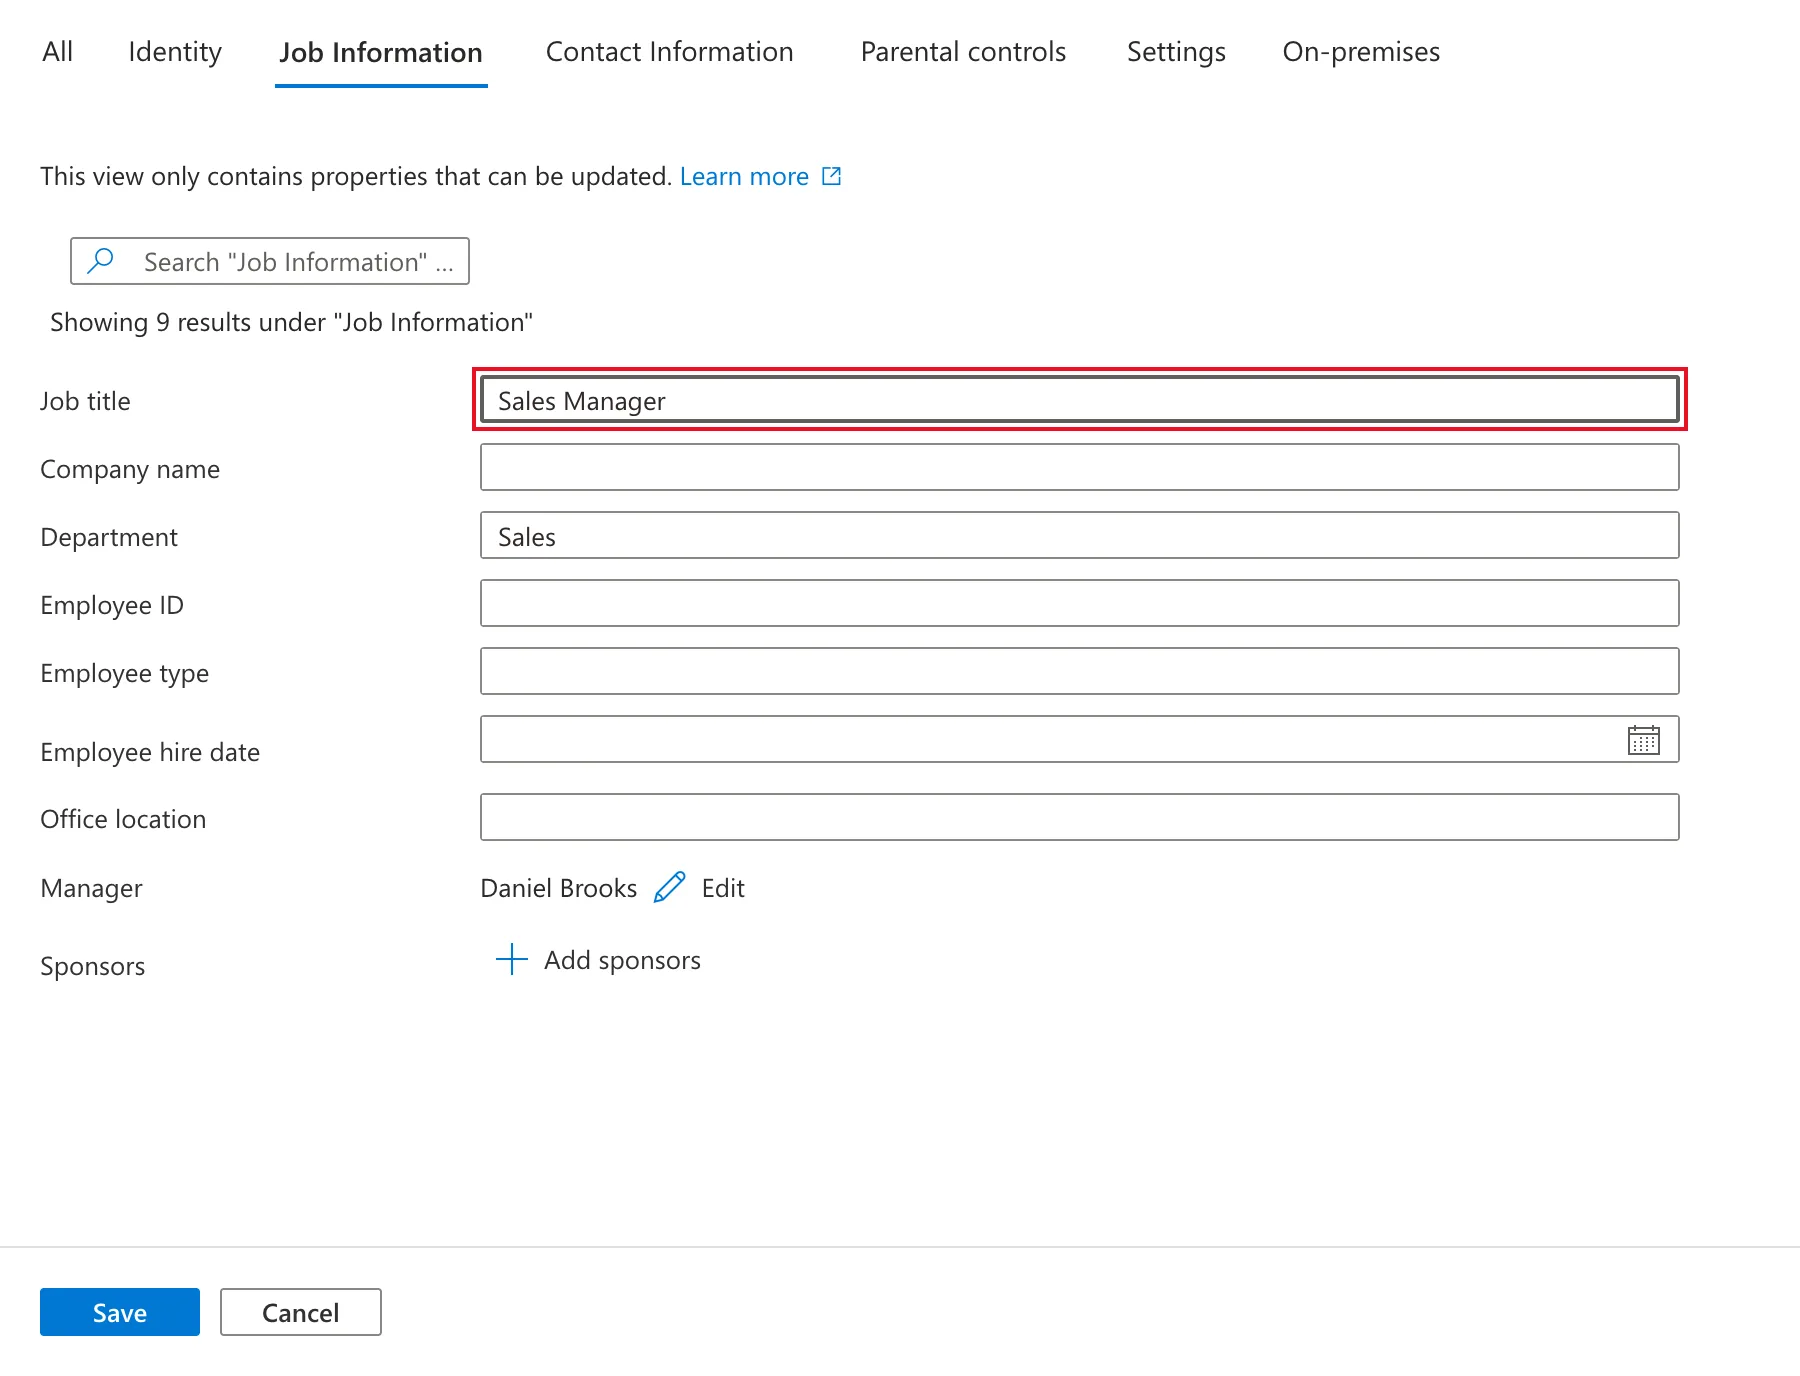Click the Showing 9 results text
Viewport: 1800px width, 1376px height.
pyautogui.click(x=291, y=322)
